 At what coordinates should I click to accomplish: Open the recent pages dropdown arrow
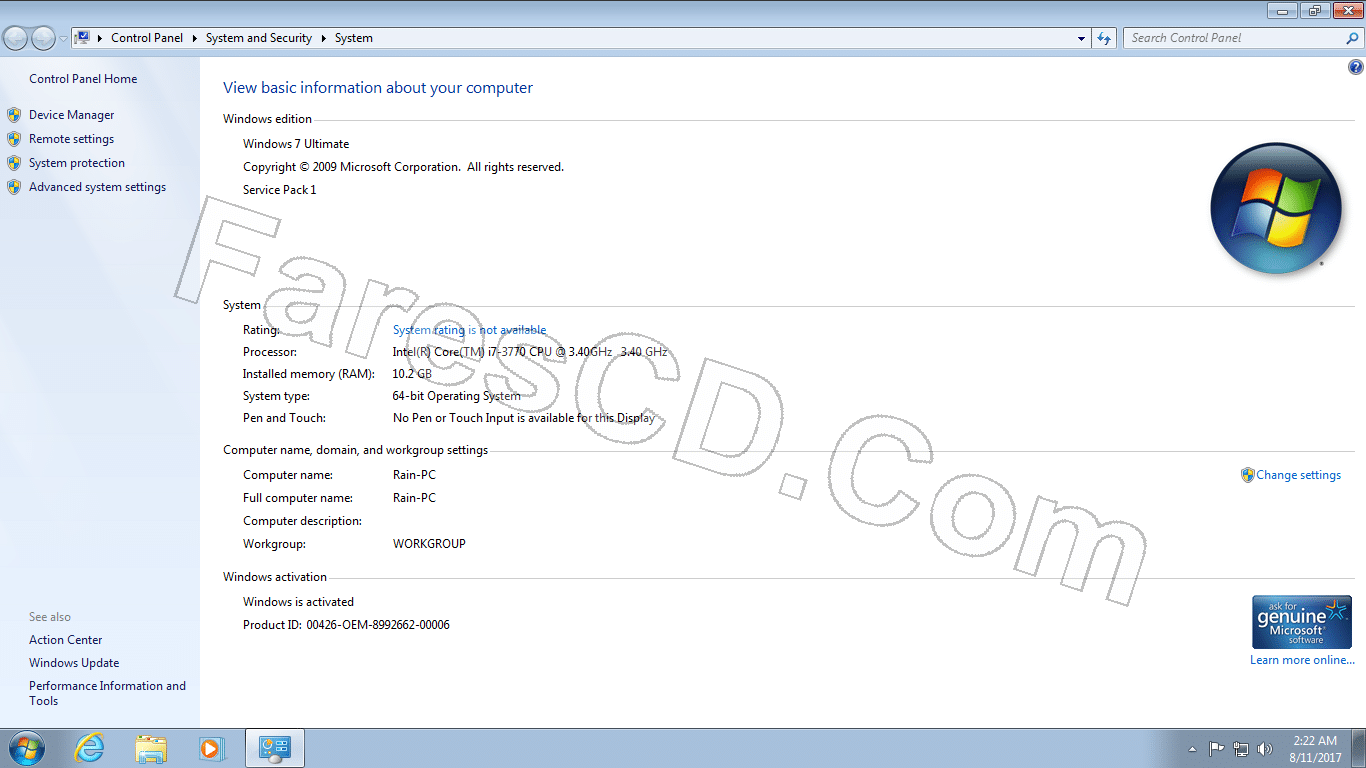[x=63, y=39]
